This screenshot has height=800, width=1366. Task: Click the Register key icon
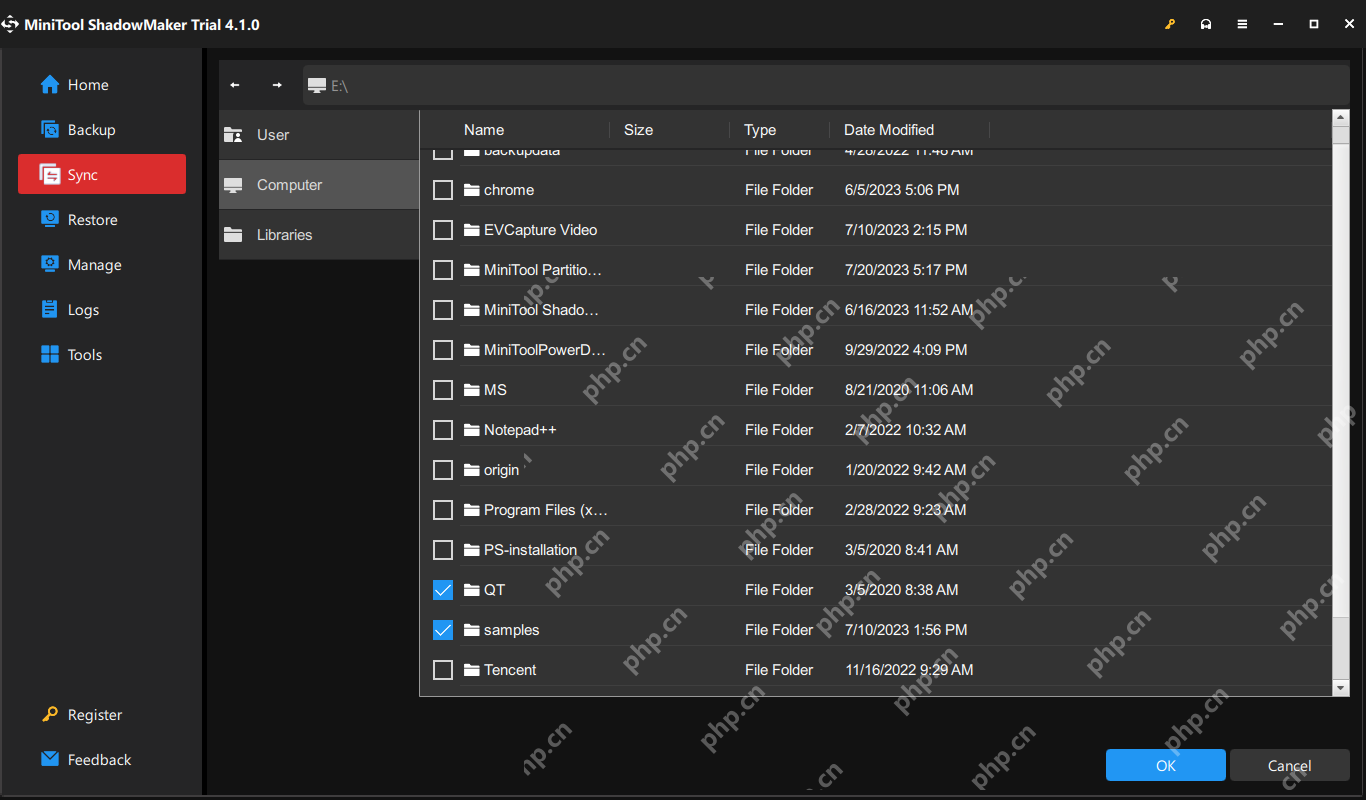(x=50, y=715)
